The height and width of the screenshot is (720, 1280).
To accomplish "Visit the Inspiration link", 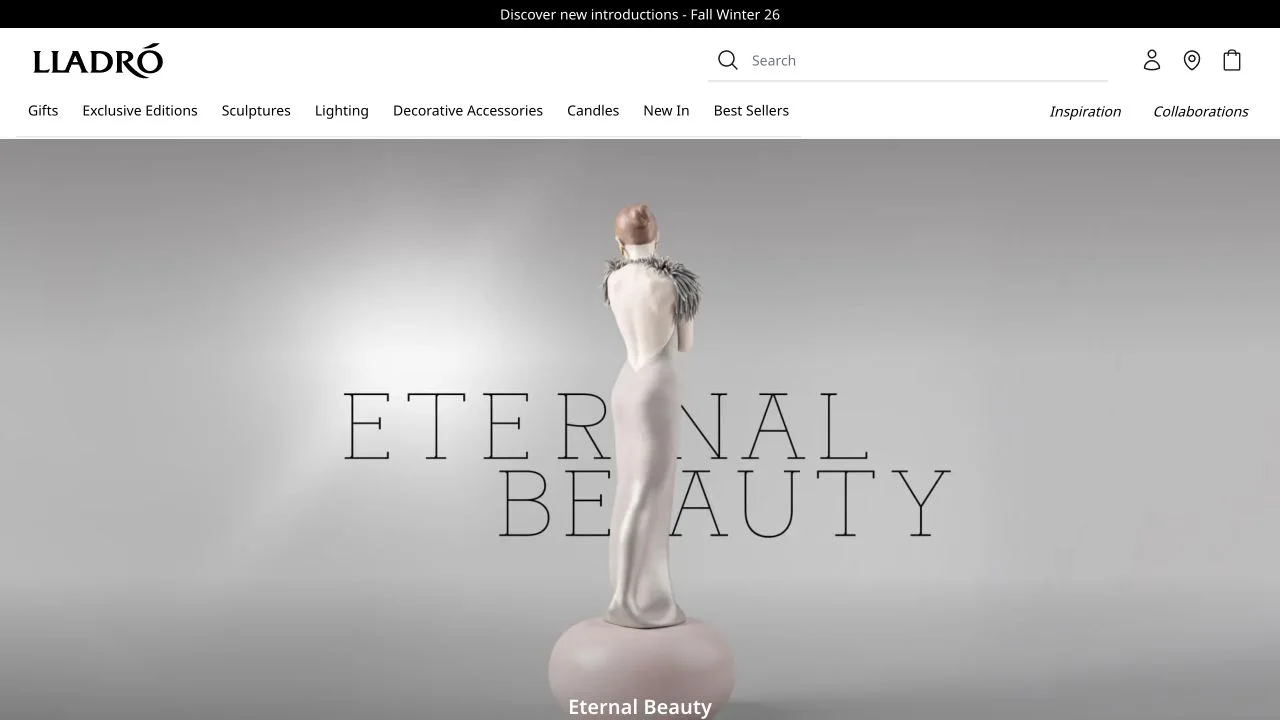I will (x=1085, y=112).
